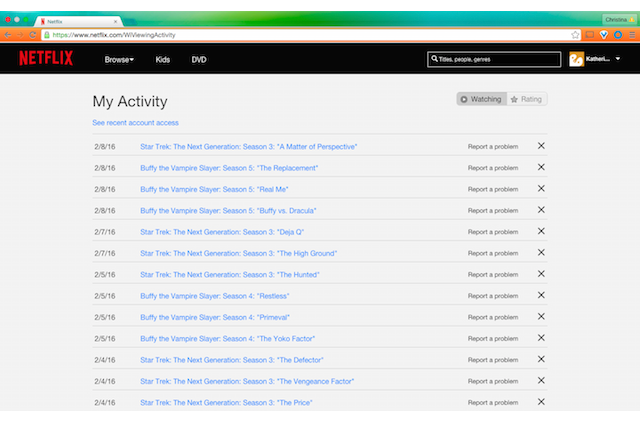This screenshot has width=640, height=426.
Task: Delete the "Buffy vs. Dracula" history entry
Action: click(x=541, y=210)
